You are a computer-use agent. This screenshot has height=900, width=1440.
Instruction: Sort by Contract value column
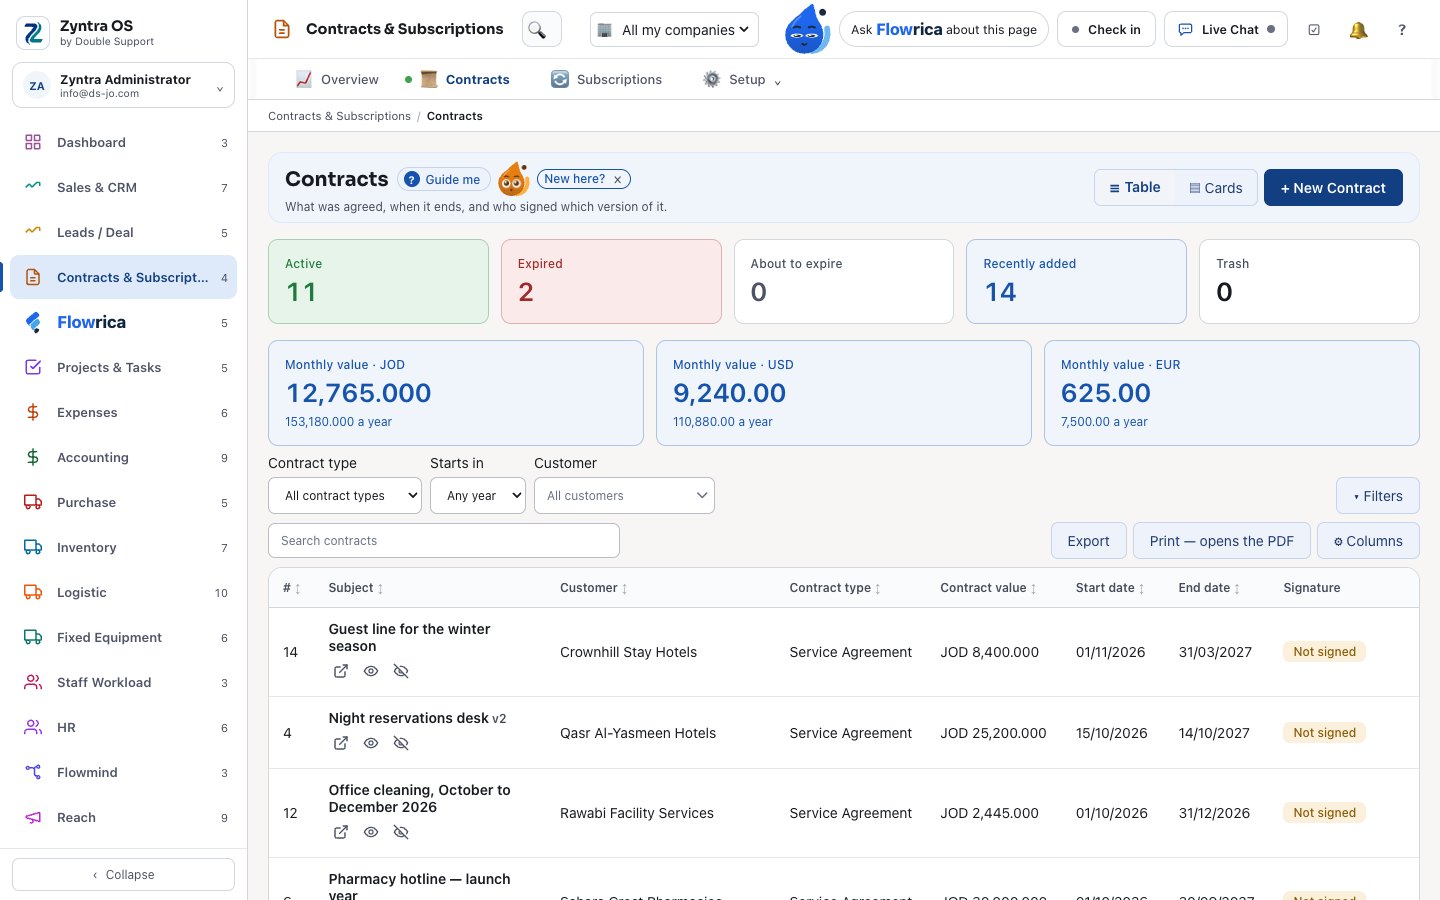(988, 588)
